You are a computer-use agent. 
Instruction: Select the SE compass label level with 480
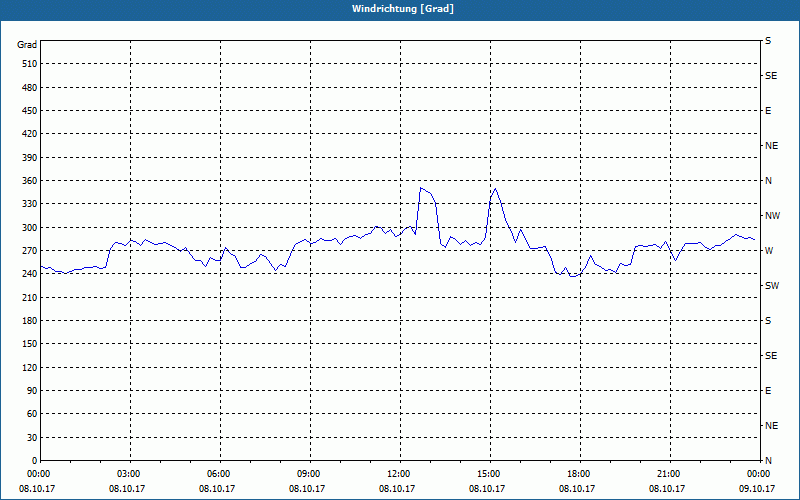click(x=771, y=76)
